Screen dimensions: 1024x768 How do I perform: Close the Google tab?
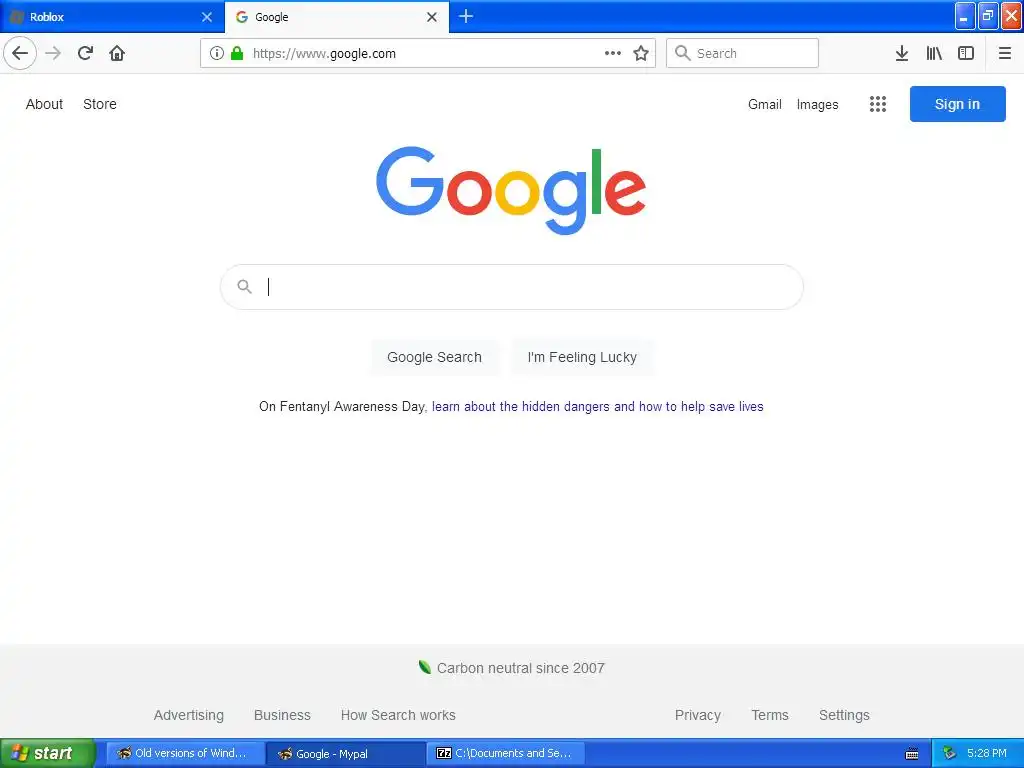(432, 17)
